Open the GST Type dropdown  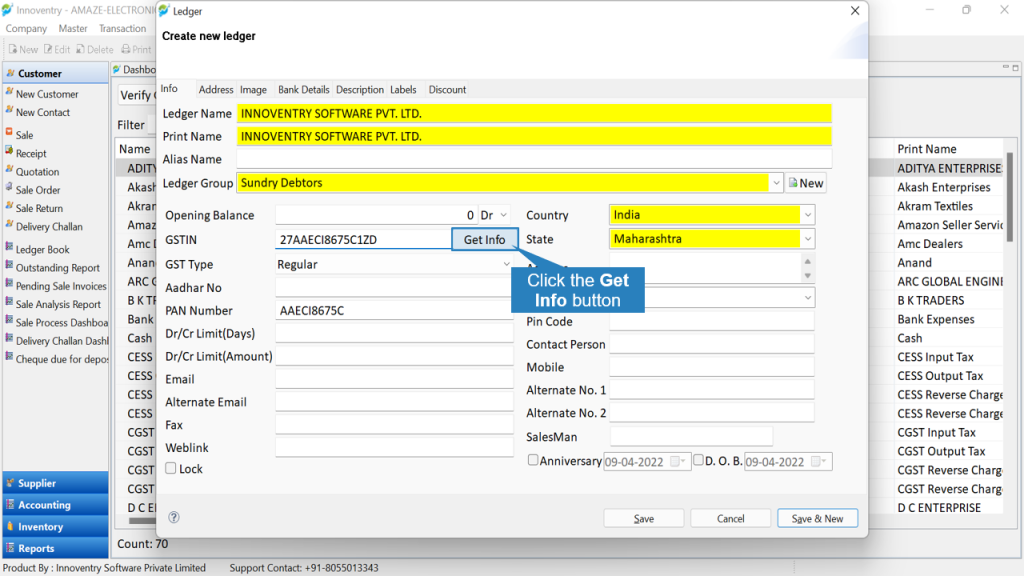tap(394, 264)
